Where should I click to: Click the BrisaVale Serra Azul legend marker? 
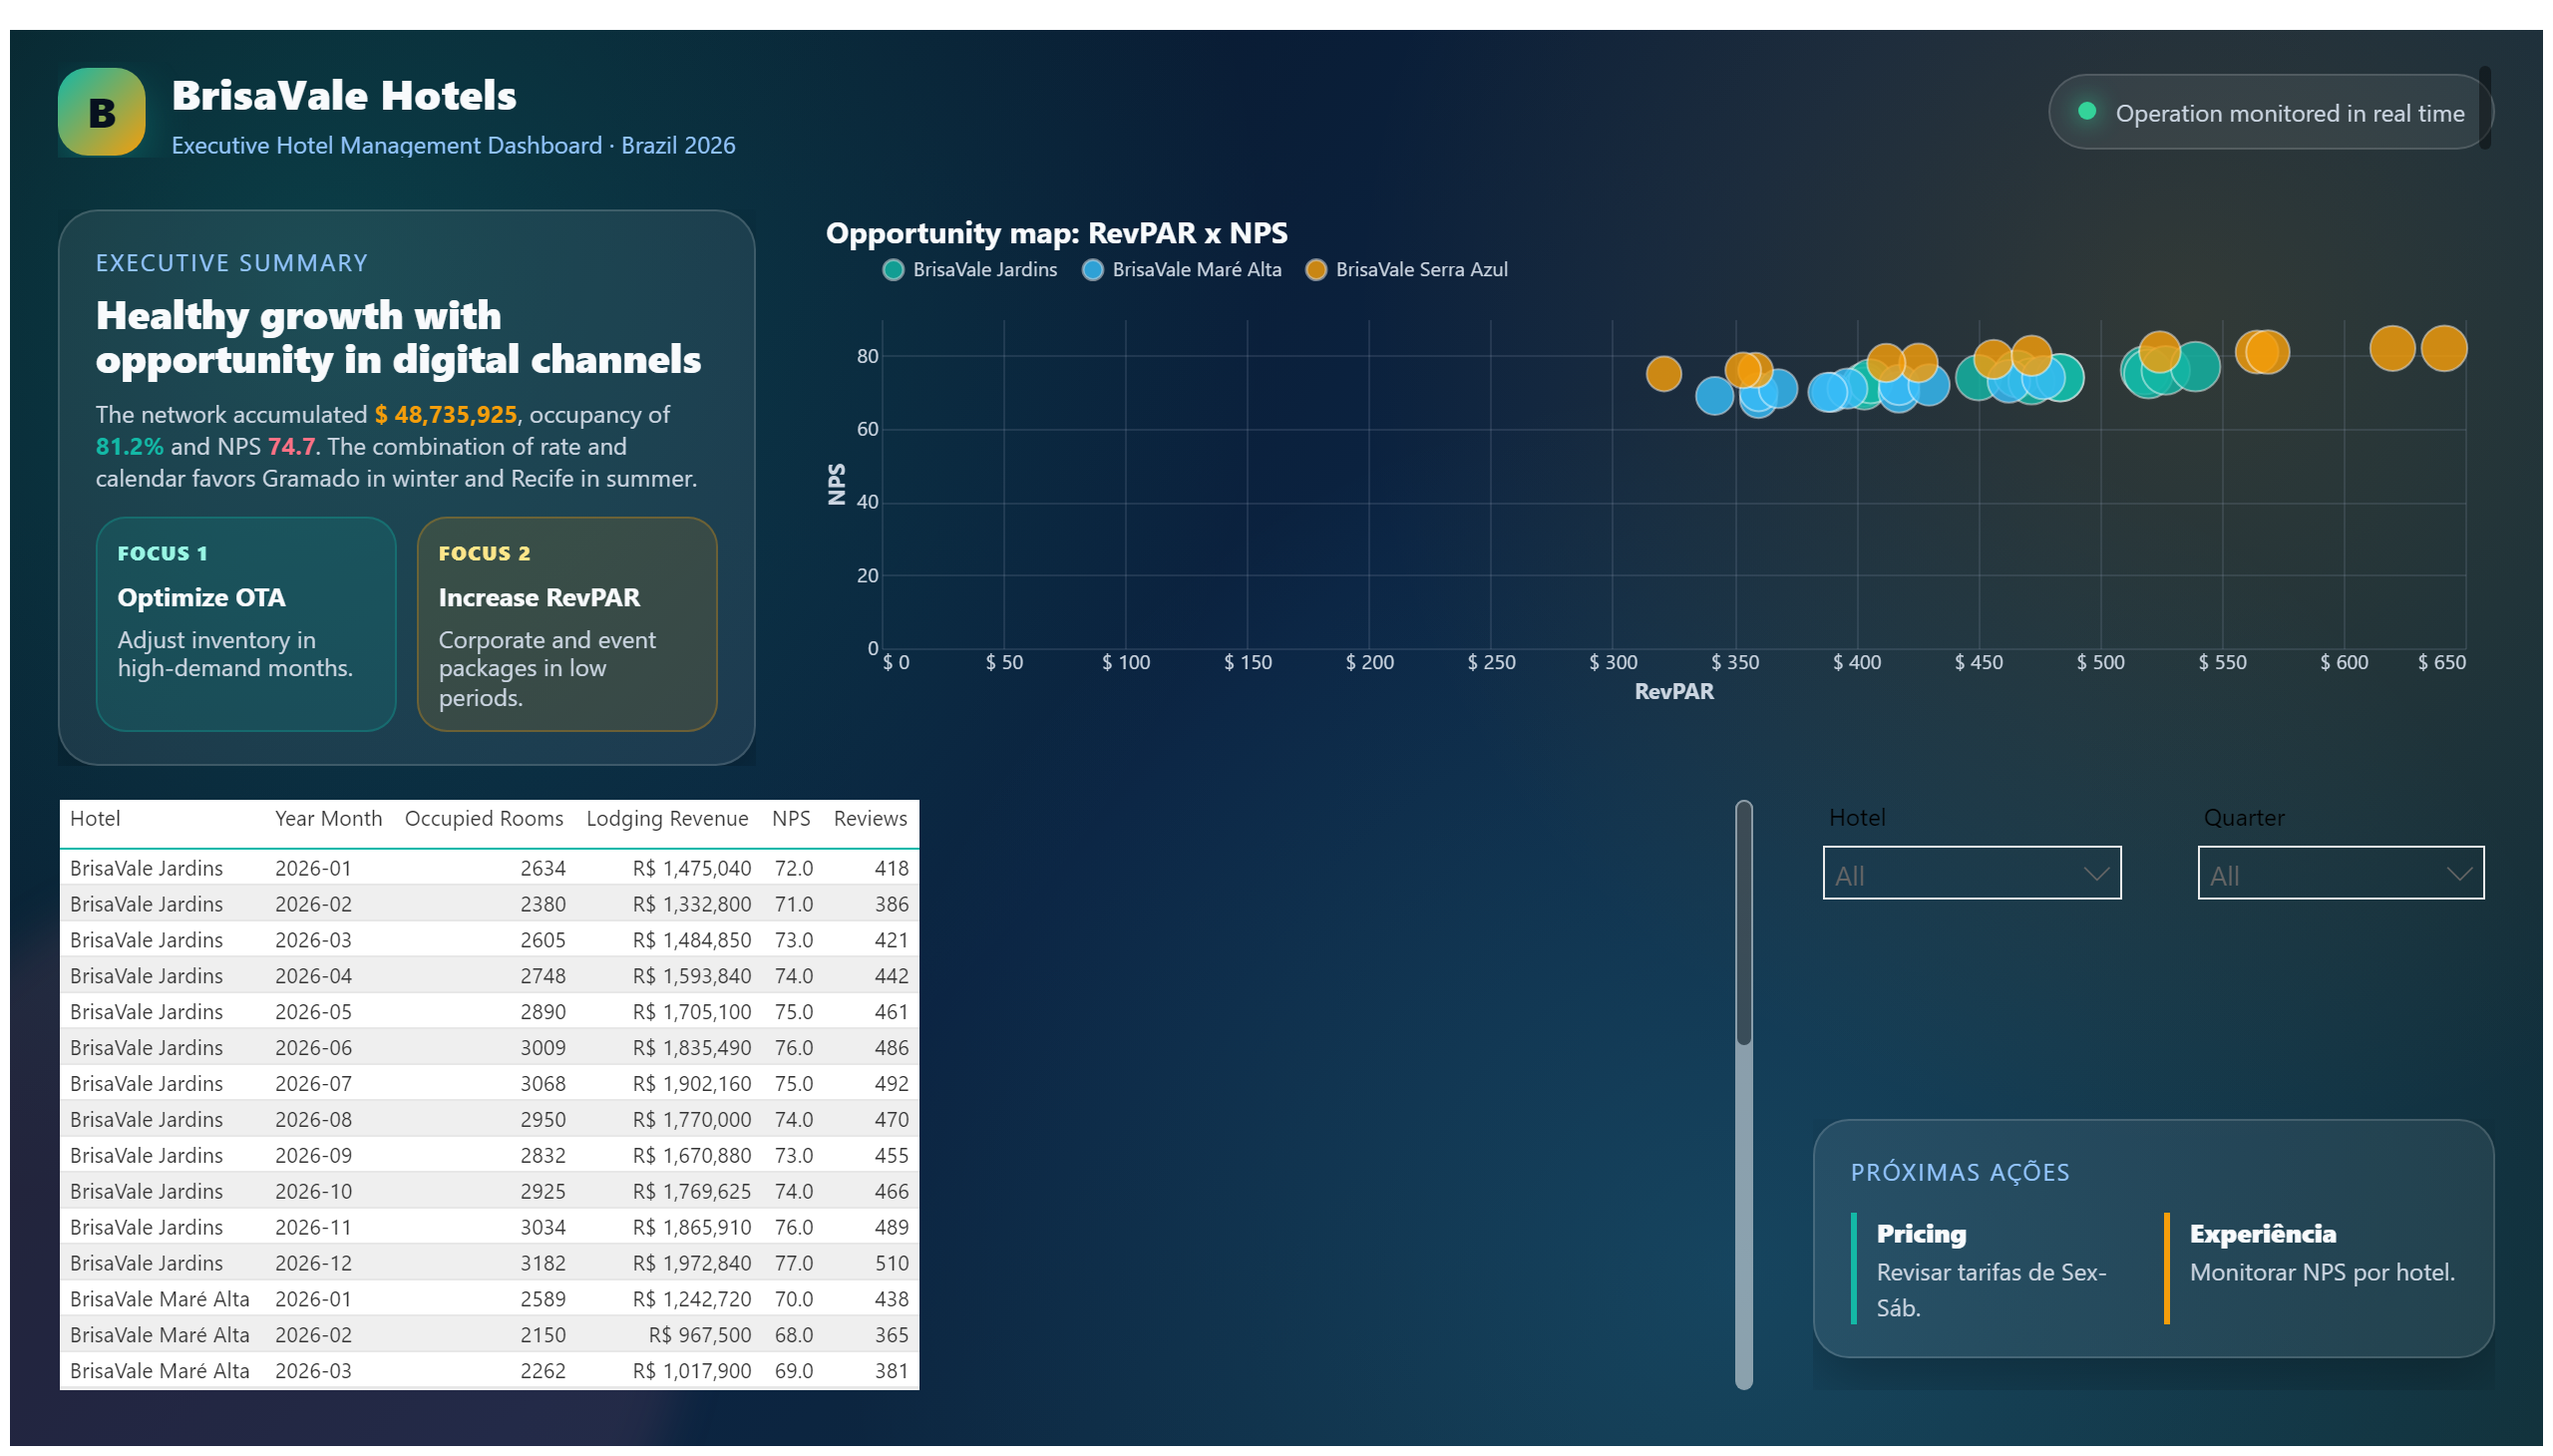(1316, 270)
